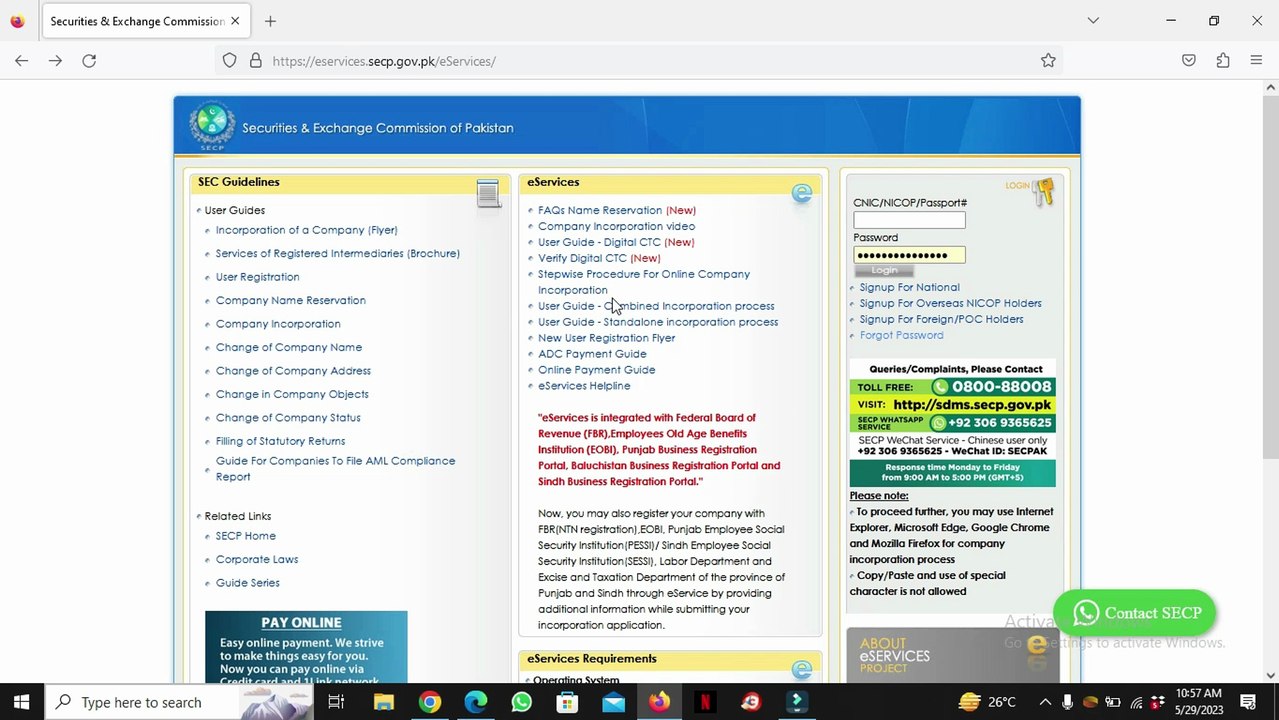Open Change of Company Name guide
Viewport: 1279px width, 720px height.
pyautogui.click(x=289, y=347)
